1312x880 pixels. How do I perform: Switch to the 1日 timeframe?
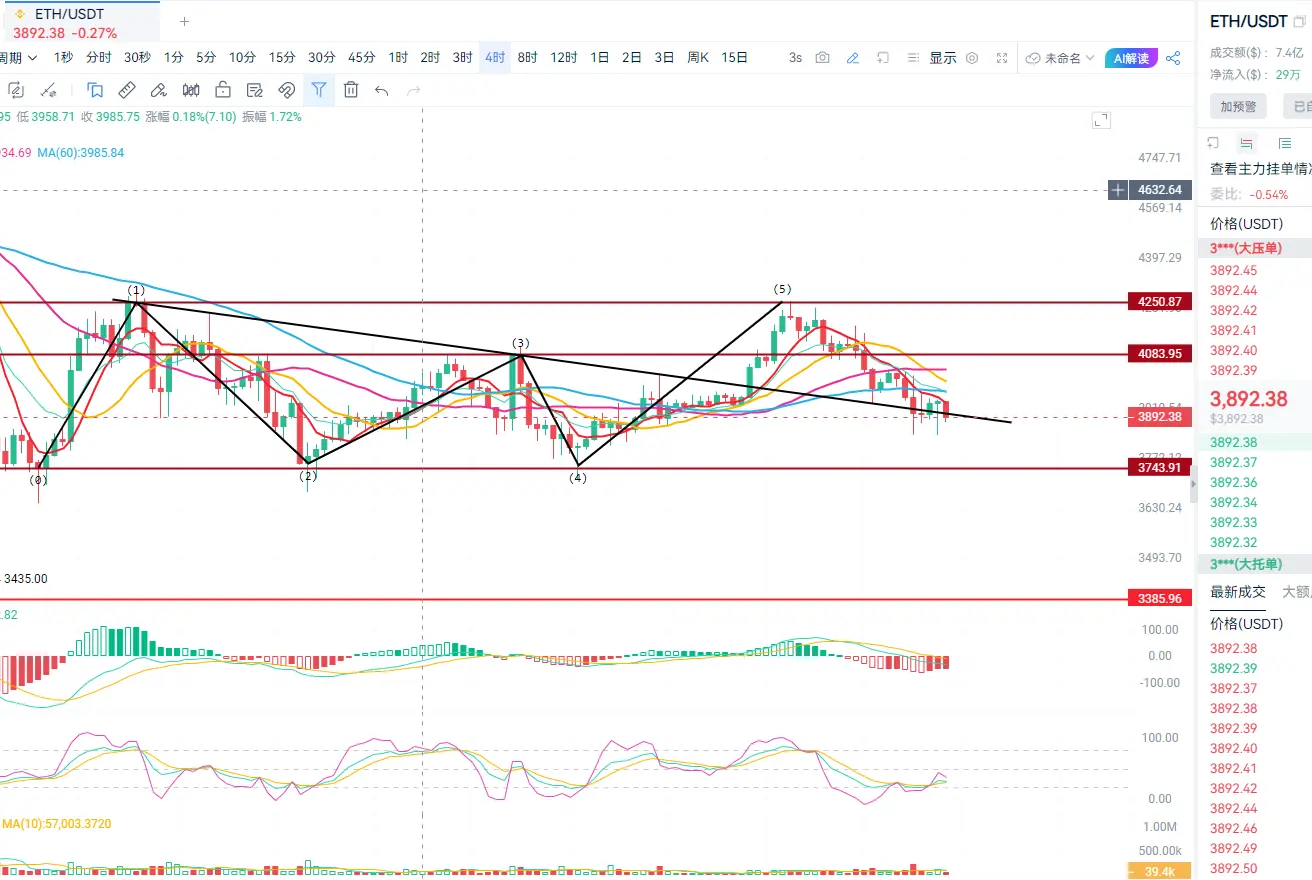point(600,58)
